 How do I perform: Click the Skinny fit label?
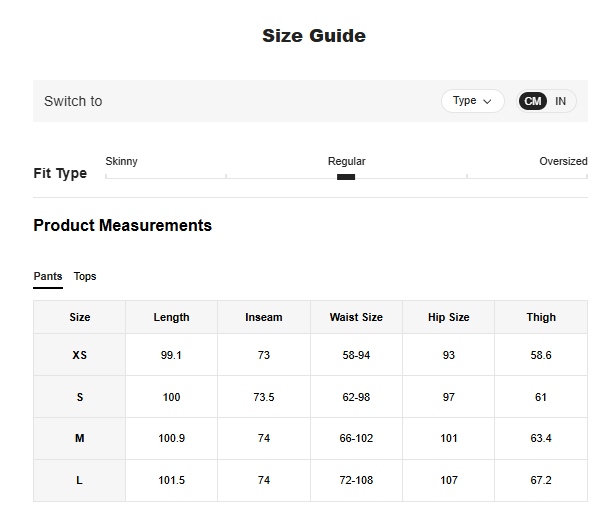coord(122,161)
